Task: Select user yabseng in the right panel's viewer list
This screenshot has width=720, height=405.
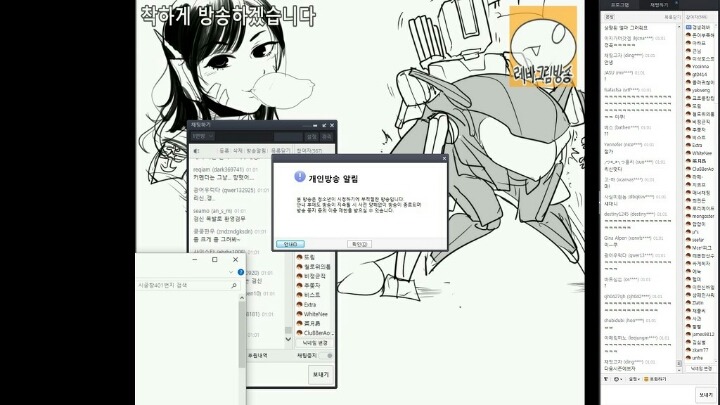Action: (x=700, y=90)
